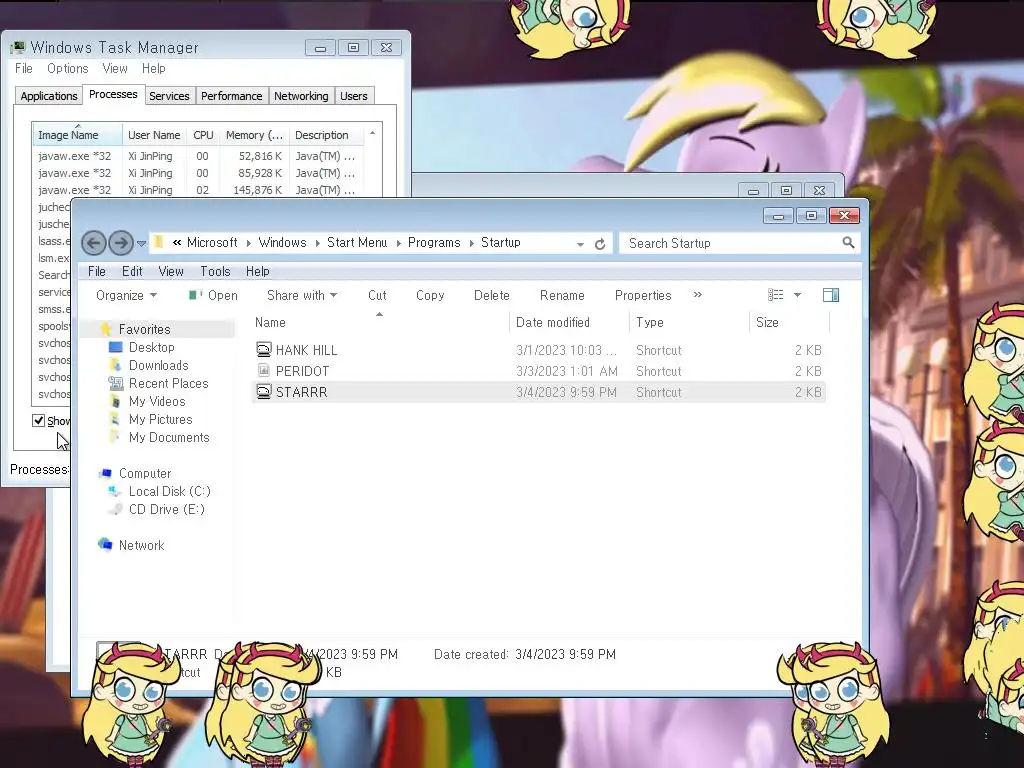Select the PERIDOT shortcut icon
This screenshot has height=768, width=1024.
tap(263, 371)
